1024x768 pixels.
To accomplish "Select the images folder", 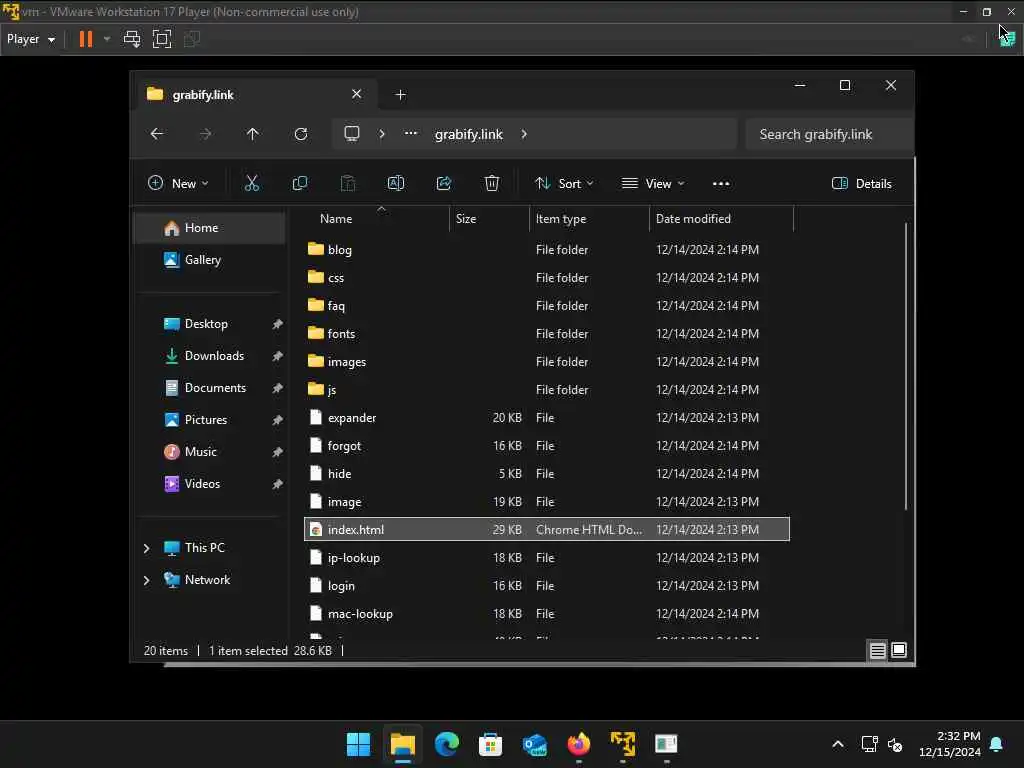I will tap(547, 362).
